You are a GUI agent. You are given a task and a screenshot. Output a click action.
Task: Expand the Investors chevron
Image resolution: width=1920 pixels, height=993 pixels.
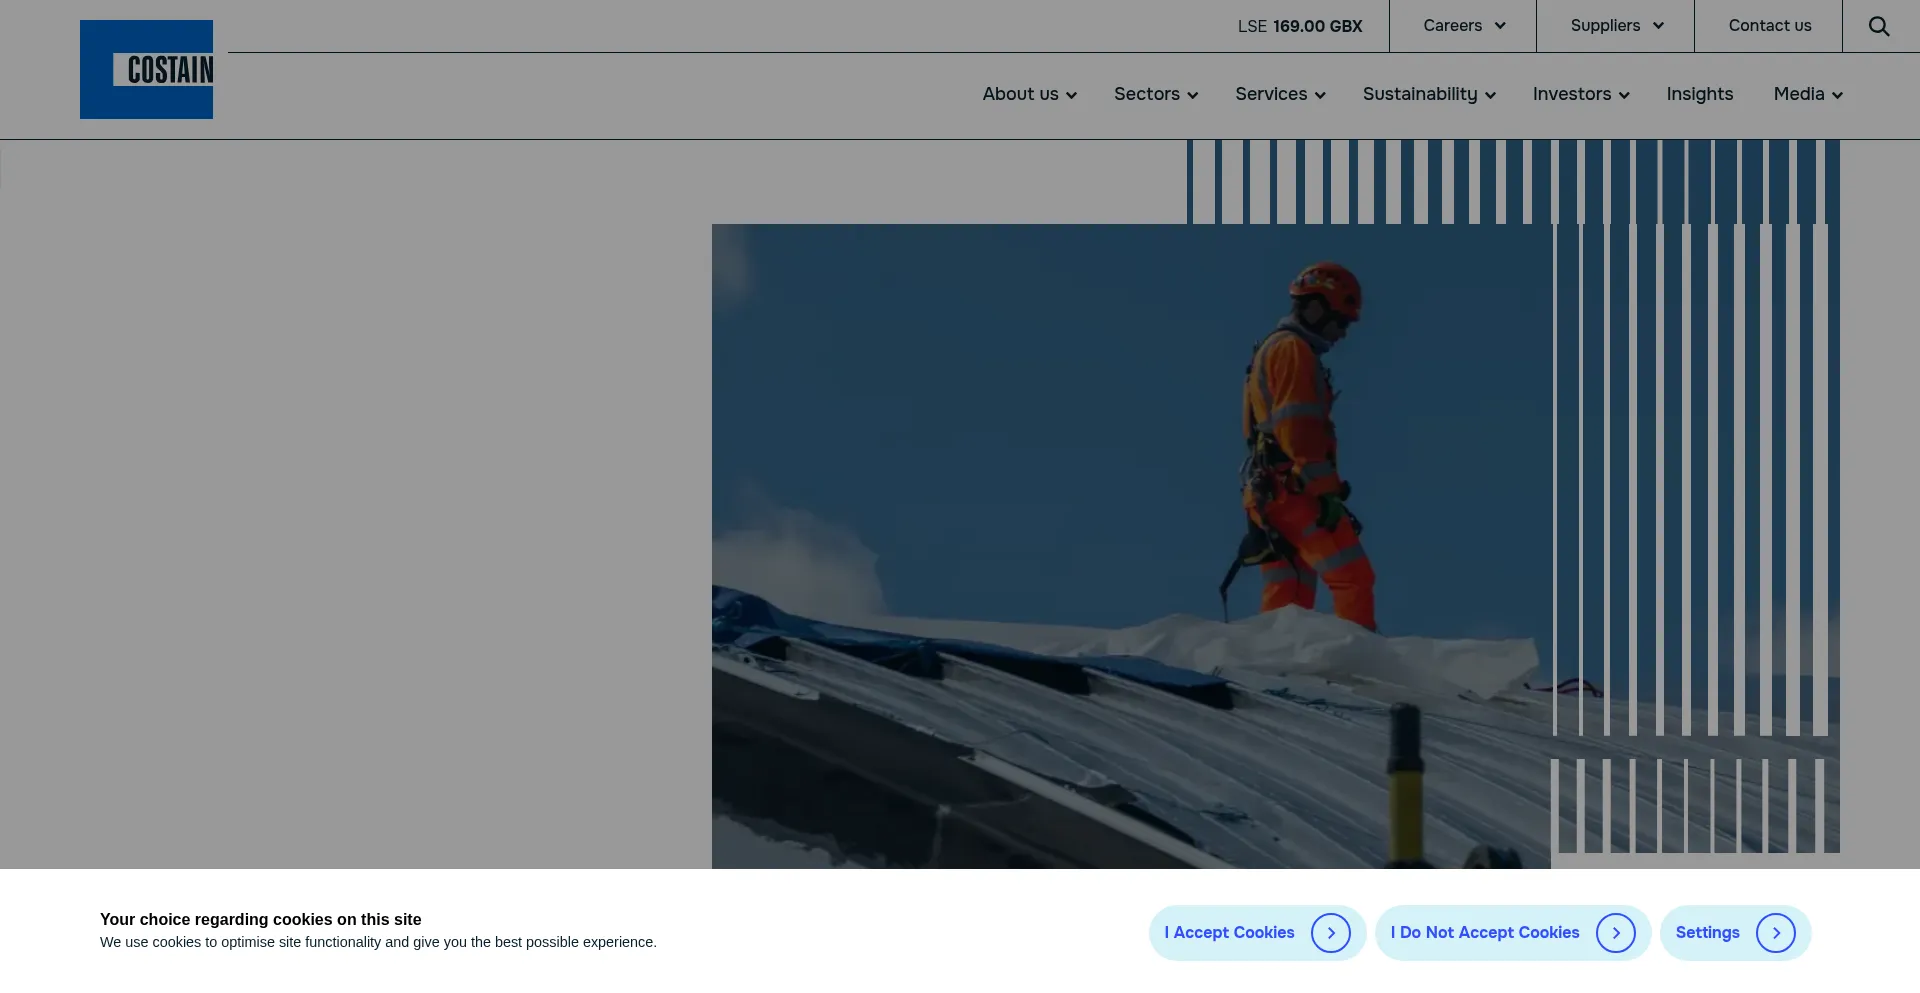coord(1624,95)
